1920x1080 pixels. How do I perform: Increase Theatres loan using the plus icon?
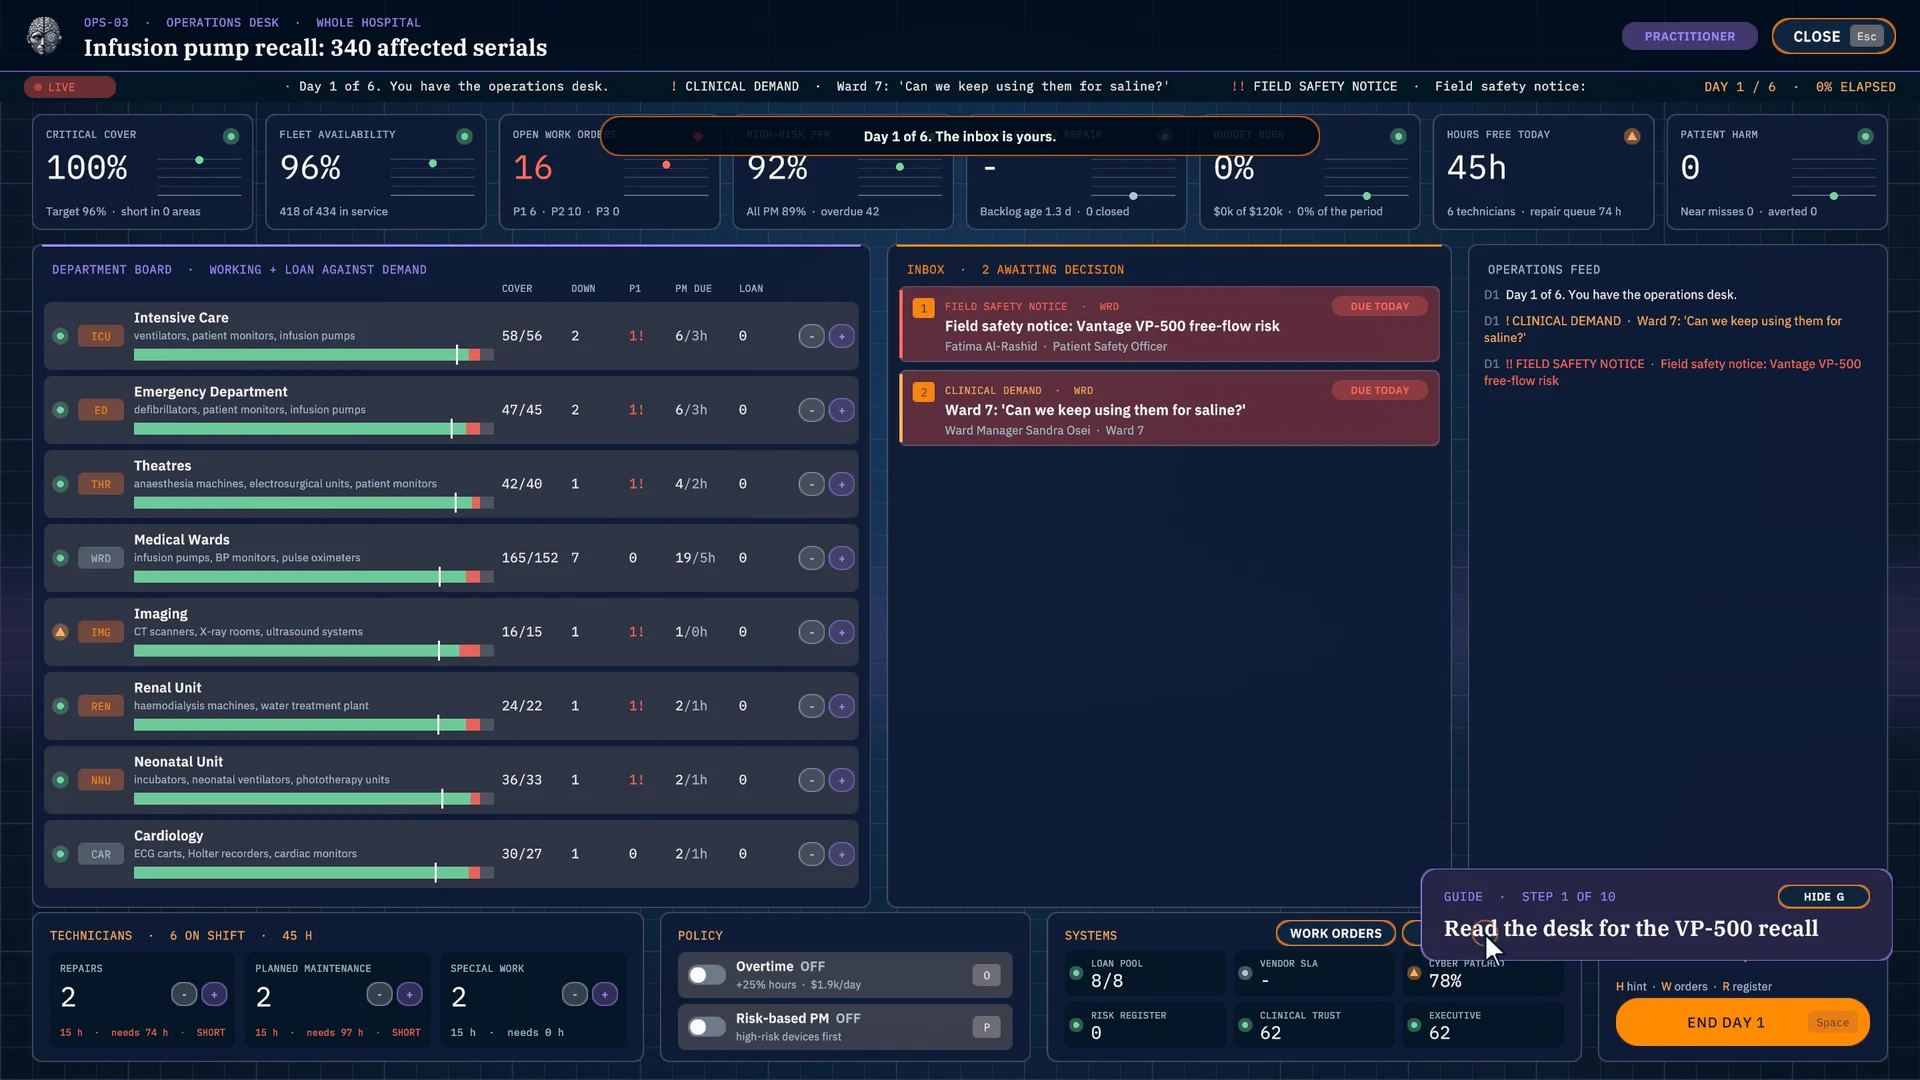pyautogui.click(x=842, y=484)
